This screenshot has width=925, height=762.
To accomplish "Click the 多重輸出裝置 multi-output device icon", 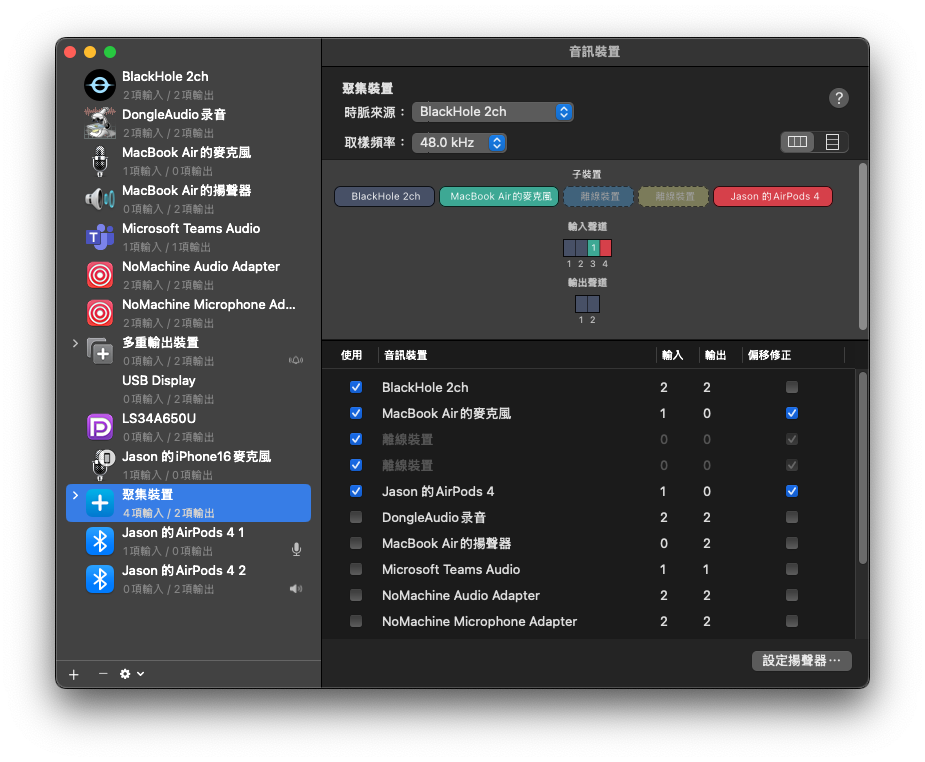I will tap(100, 351).
